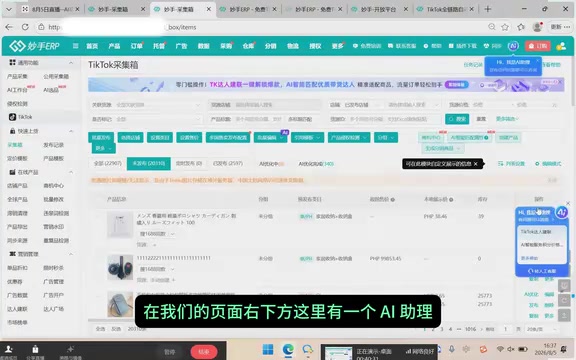Open AI工作台 in the sidebar
576x360 pixels.
coord(17,90)
